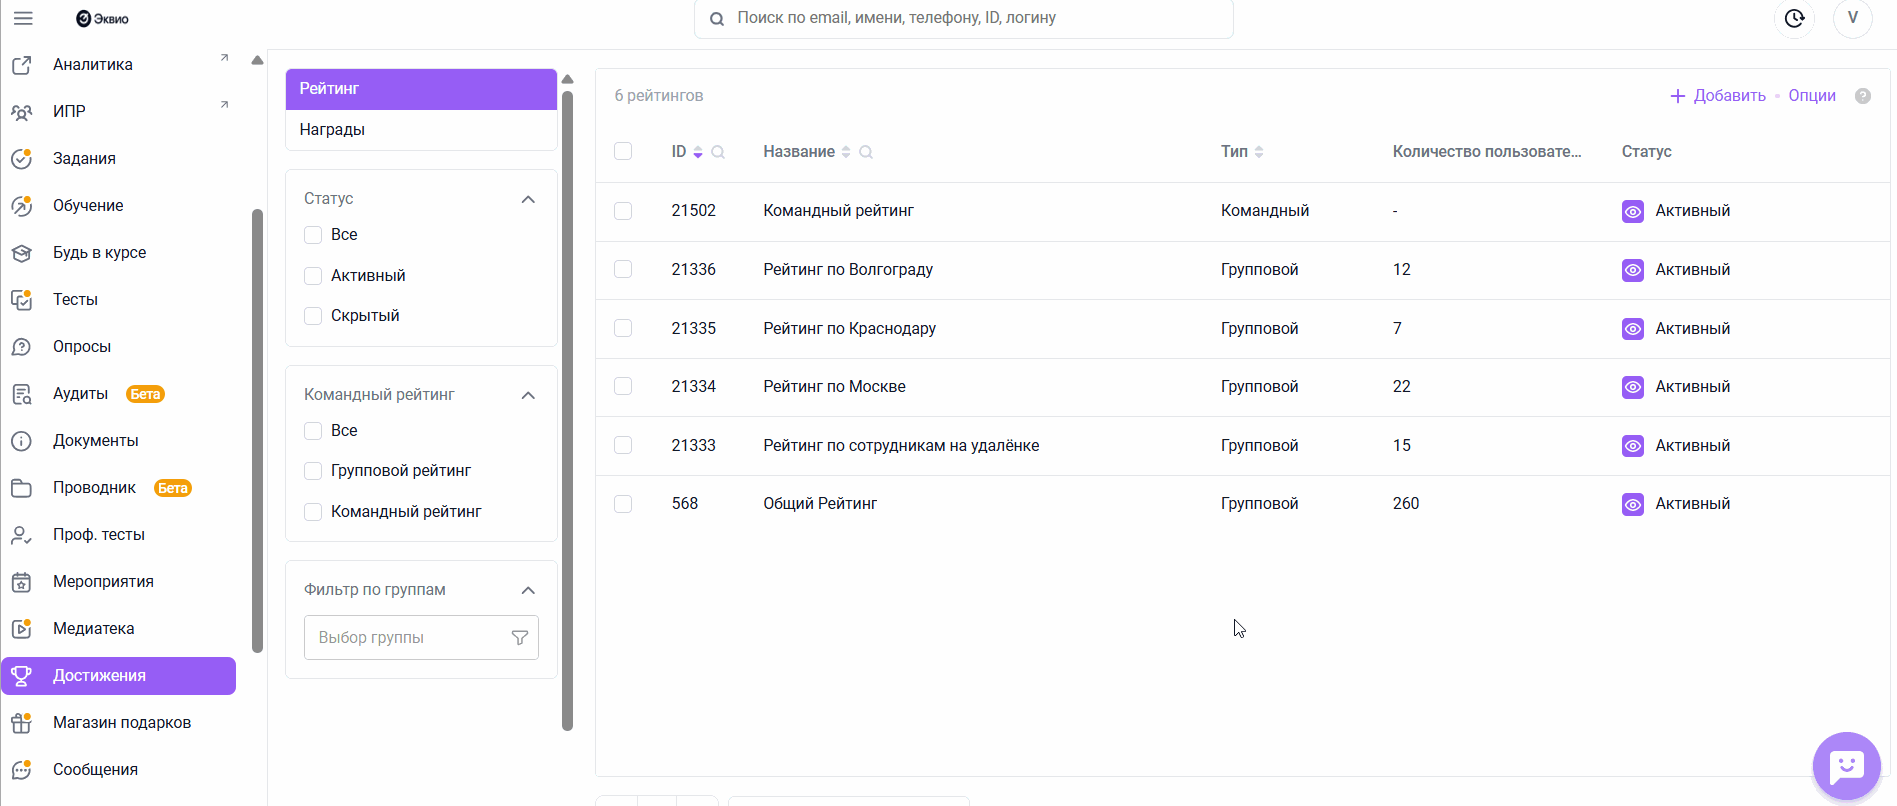This screenshot has width=1897, height=806.
Task: Toggle visibility eye for Рейтинг по Москве
Action: pyautogui.click(x=1632, y=387)
